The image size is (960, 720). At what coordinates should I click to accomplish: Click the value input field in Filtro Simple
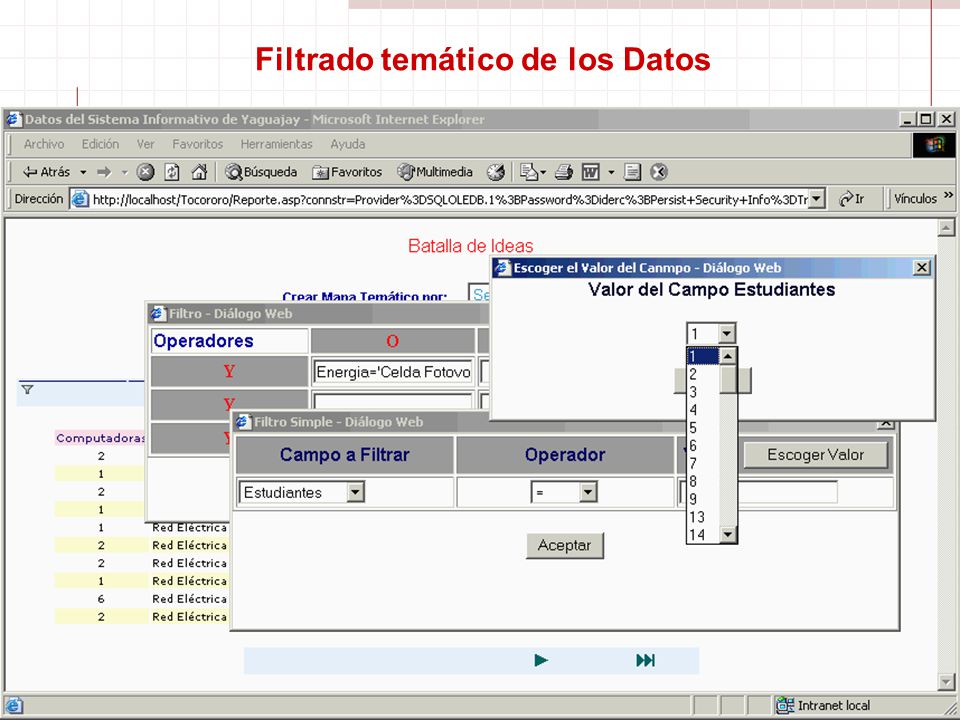coord(787,492)
